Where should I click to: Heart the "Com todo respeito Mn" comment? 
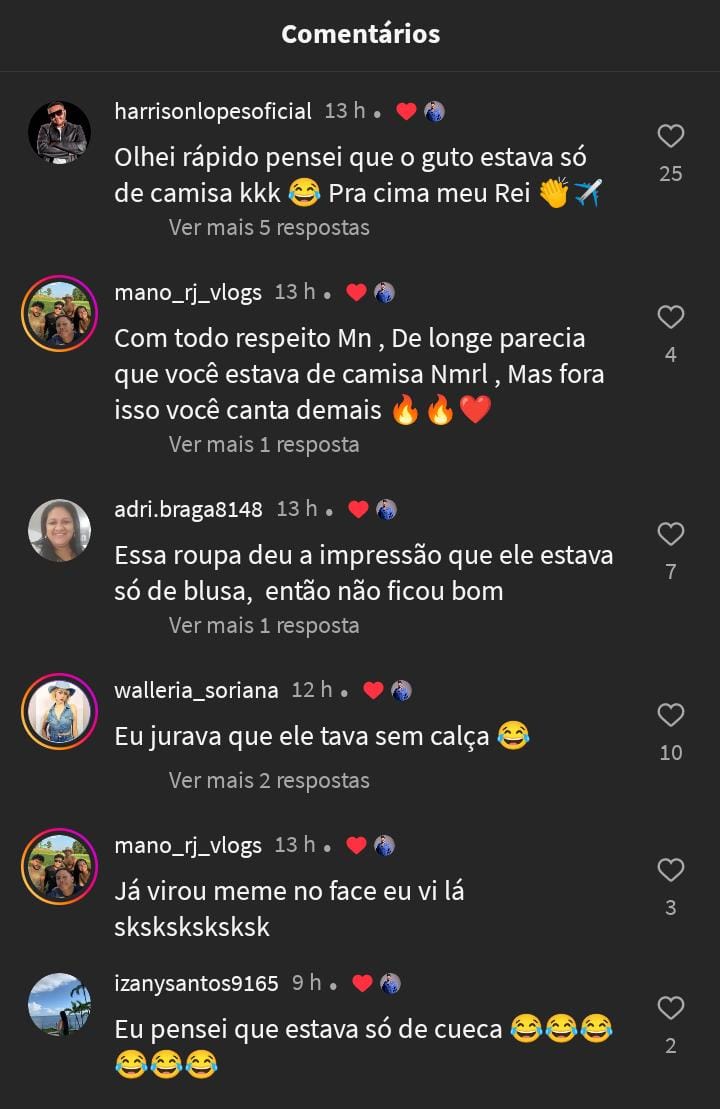pyautogui.click(x=670, y=317)
